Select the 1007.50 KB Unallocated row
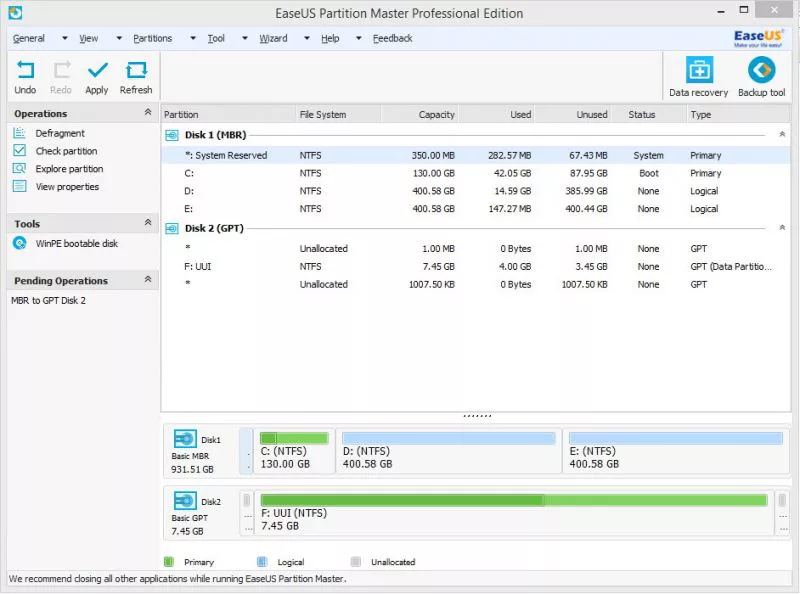800x594 pixels. tap(476, 284)
